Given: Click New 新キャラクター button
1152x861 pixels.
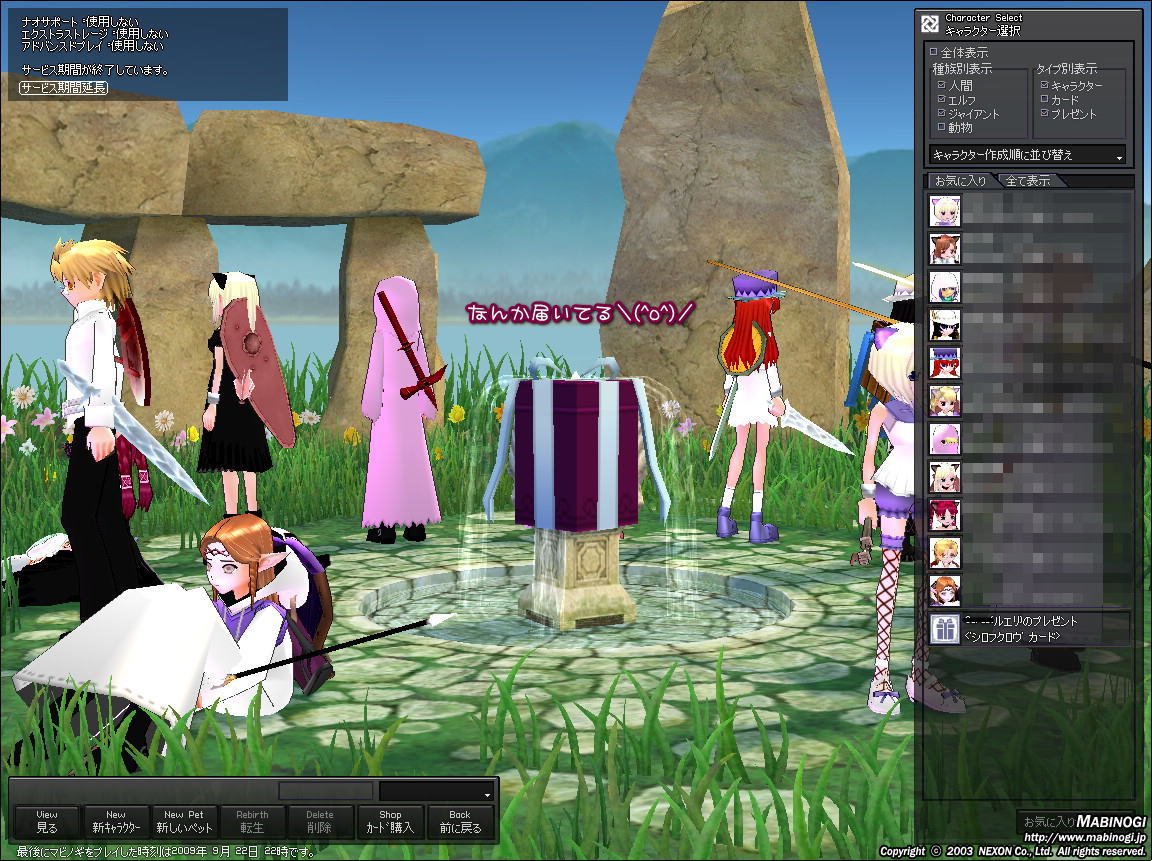Looking at the screenshot, I should [116, 821].
